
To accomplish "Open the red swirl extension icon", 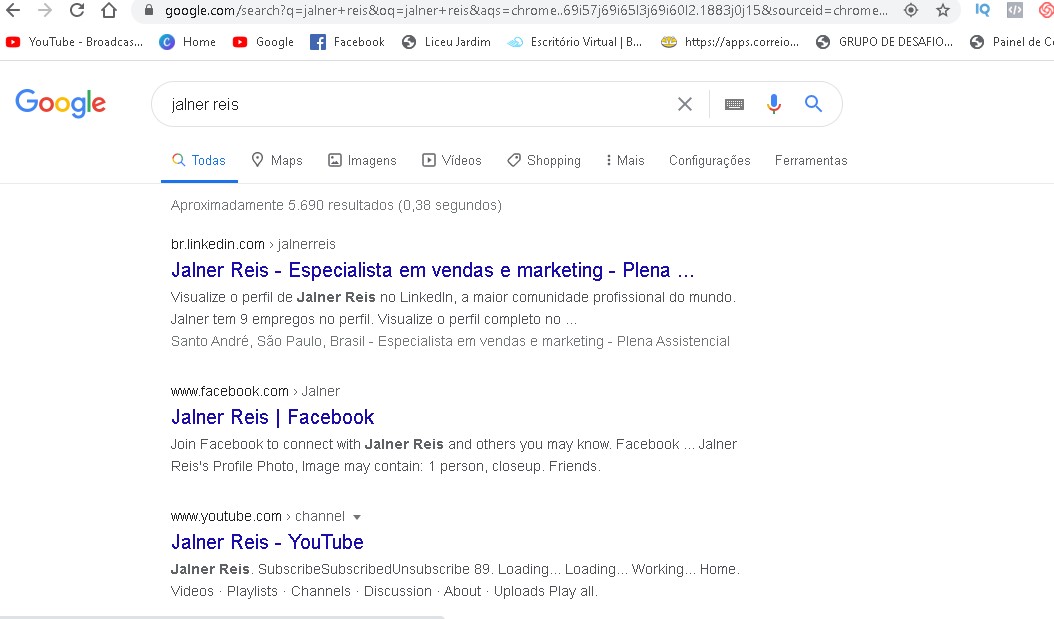I will pos(1046,10).
